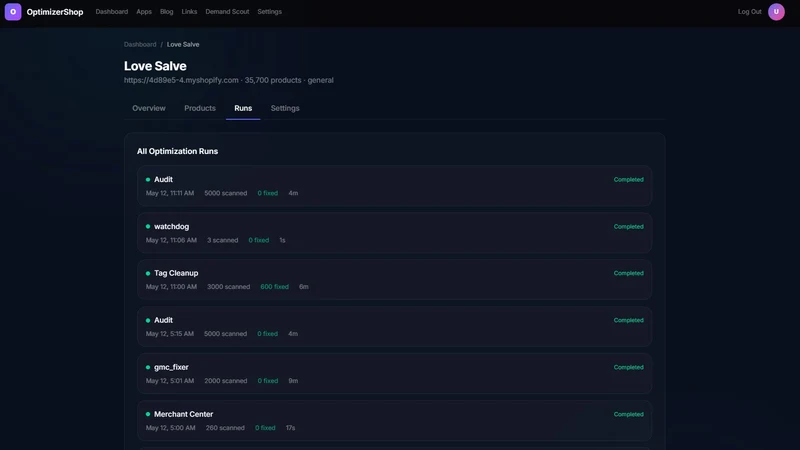The image size is (800, 450).
Task: Click 'May 12, 11:06 AM' timestamp
Action: tap(171, 240)
